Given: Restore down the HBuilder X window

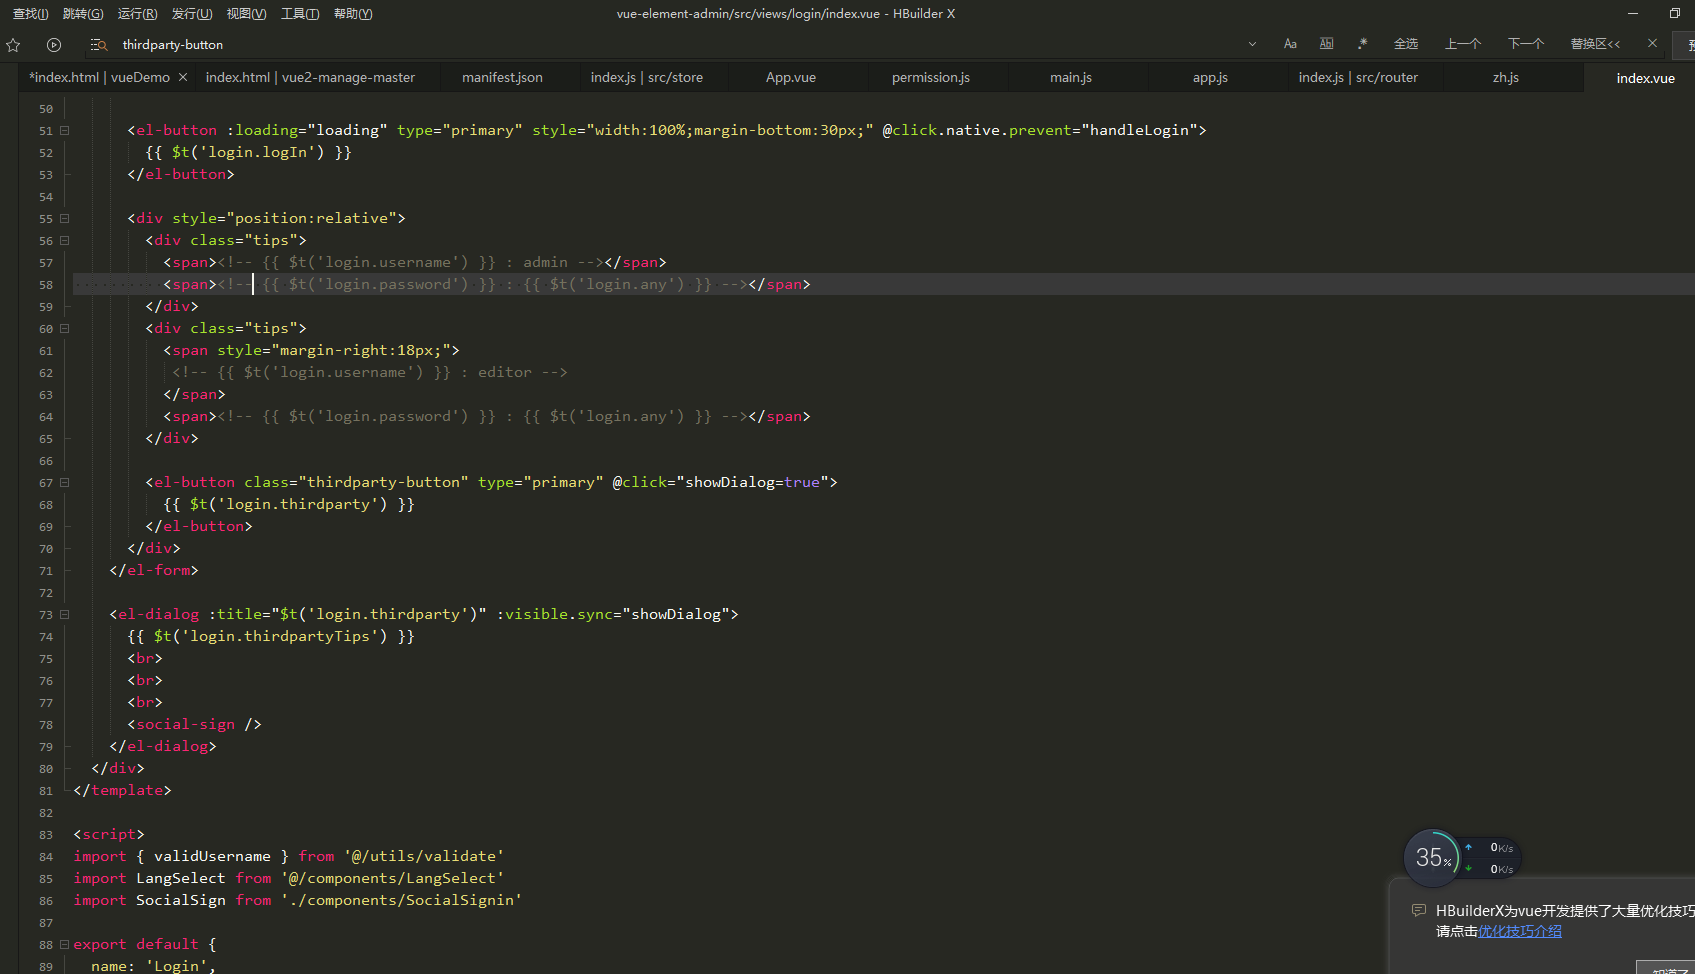Looking at the screenshot, I should click(1675, 13).
